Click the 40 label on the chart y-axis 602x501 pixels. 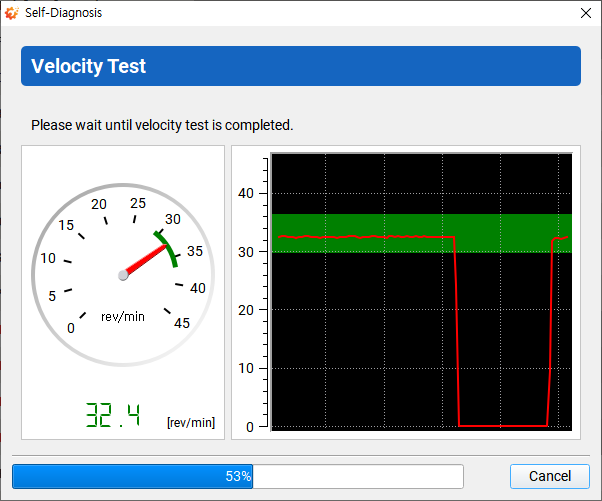(x=249, y=194)
